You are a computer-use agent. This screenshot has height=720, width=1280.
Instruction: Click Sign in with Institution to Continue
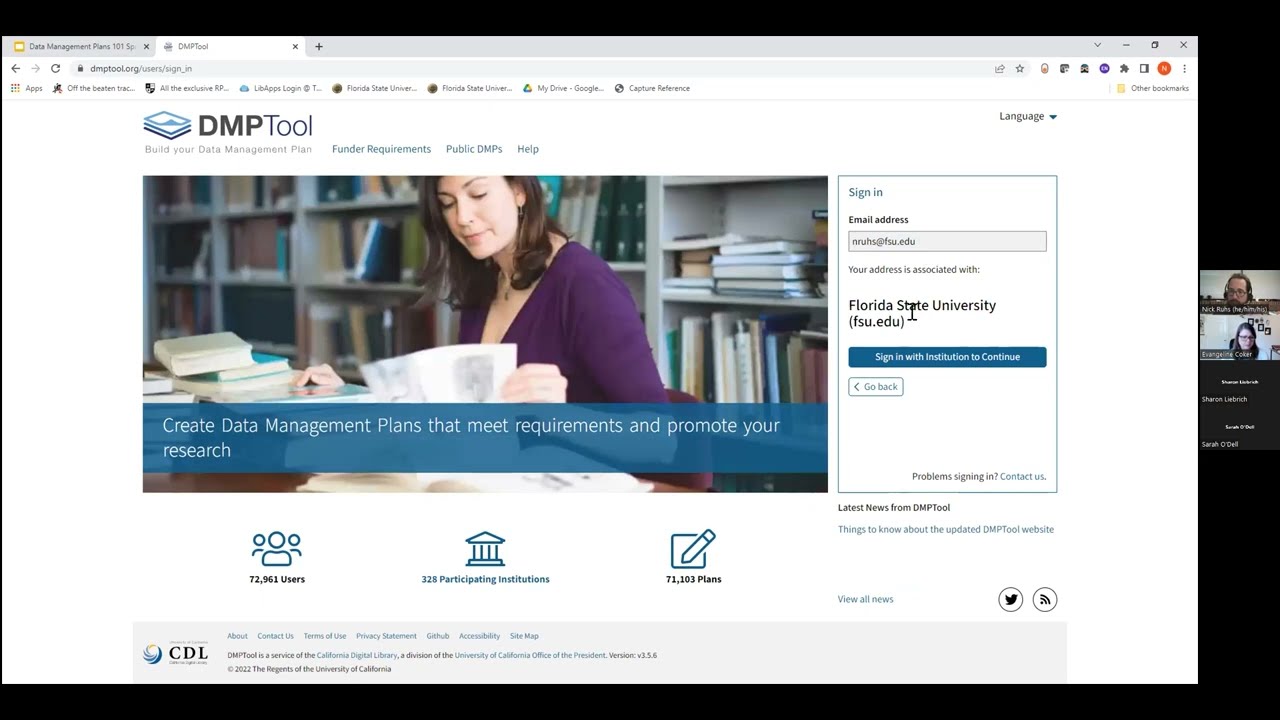[947, 357]
